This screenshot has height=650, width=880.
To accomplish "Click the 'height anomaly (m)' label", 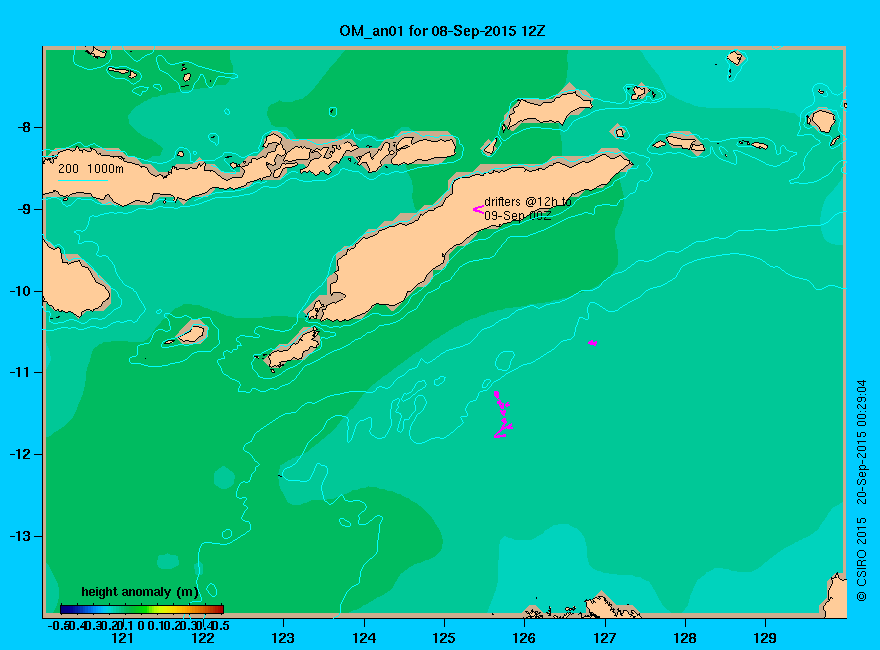I will click(140, 592).
